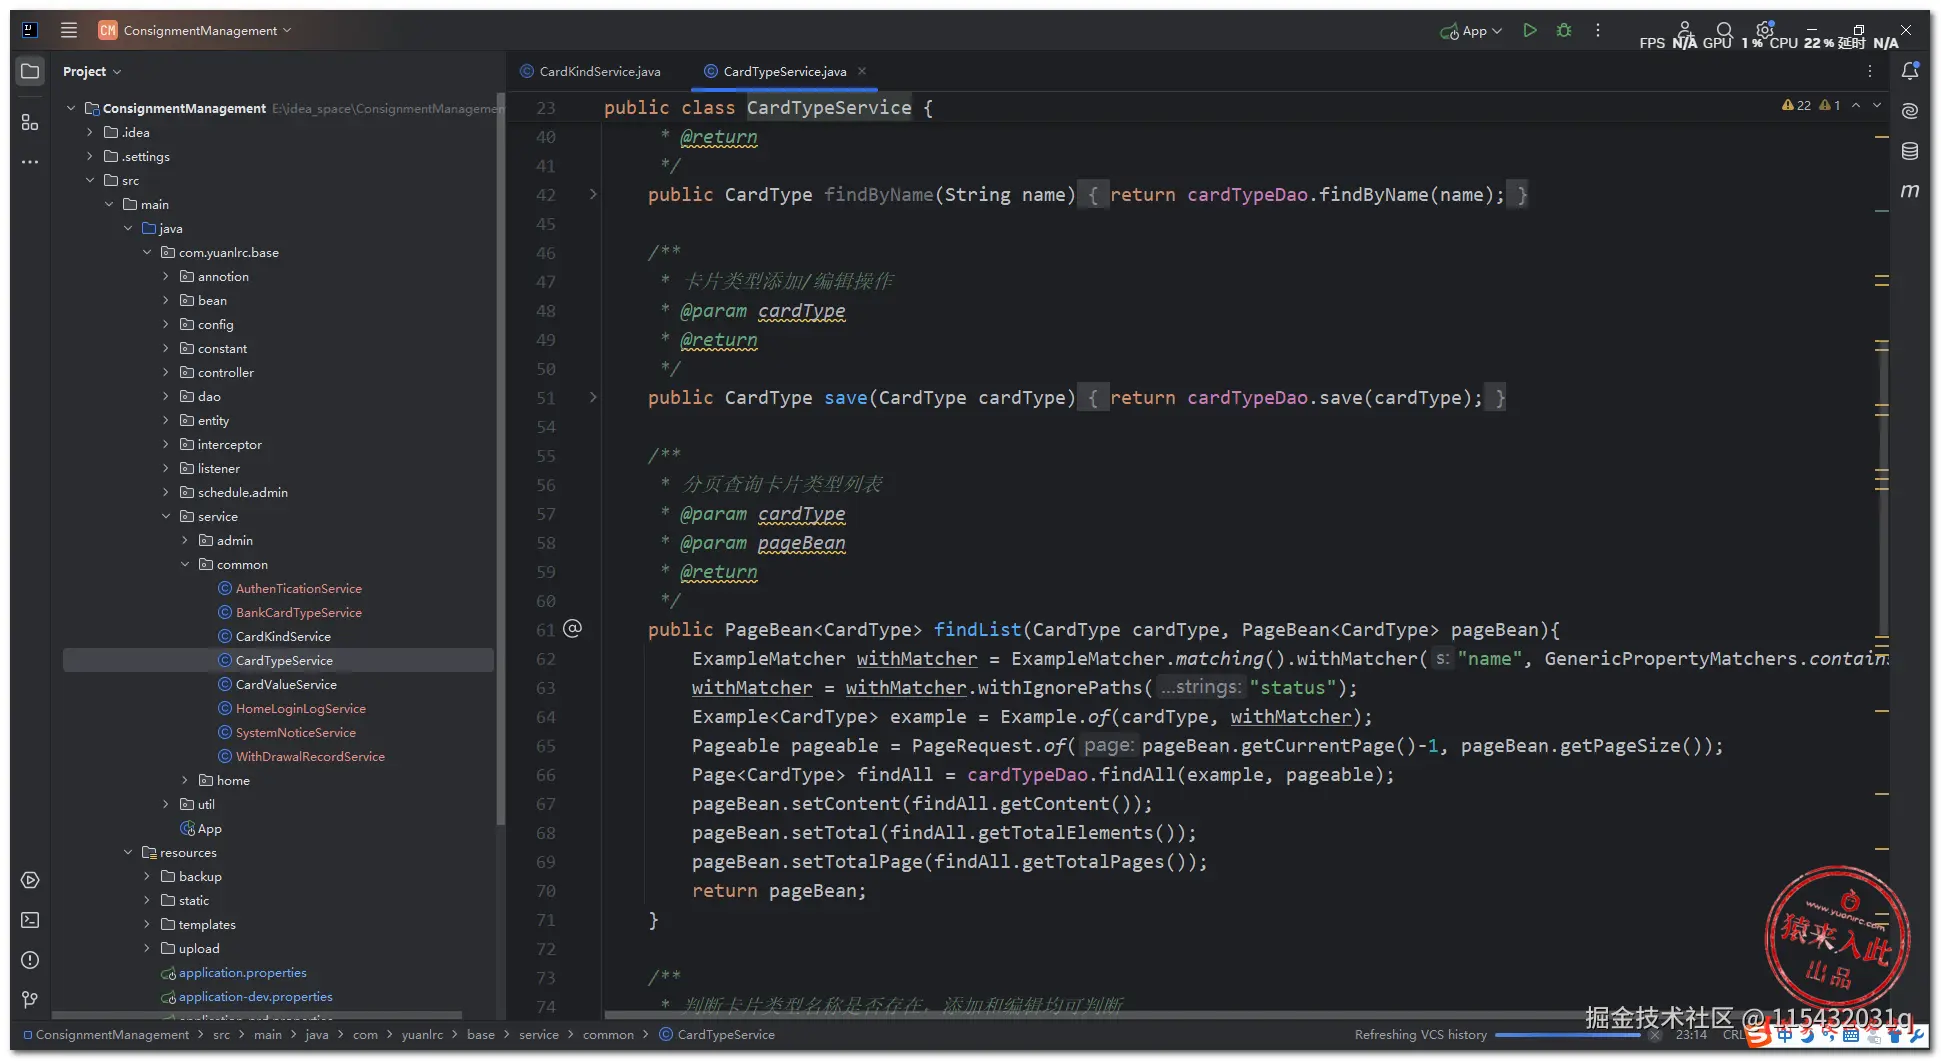
Task: Show more tool windows
Action: [30, 162]
